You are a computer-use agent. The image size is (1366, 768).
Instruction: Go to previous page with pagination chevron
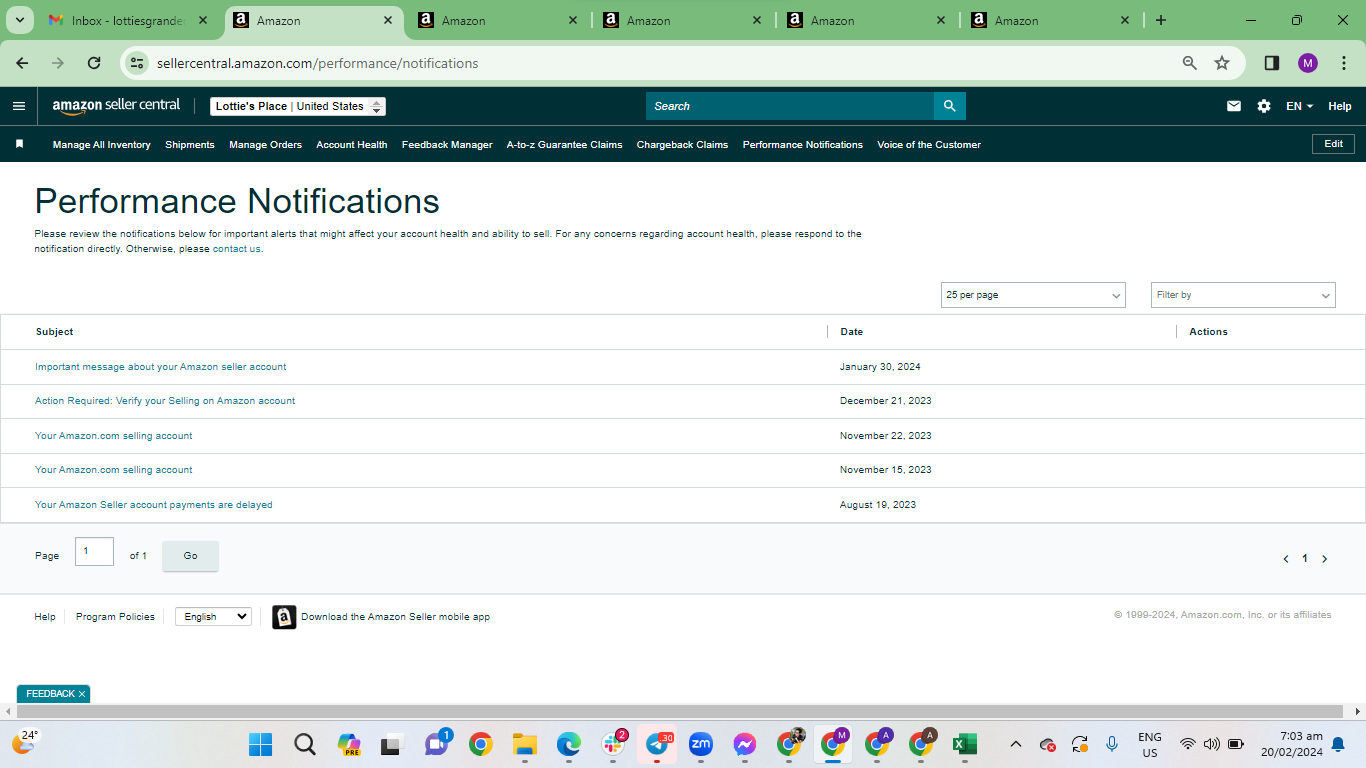(x=1286, y=559)
